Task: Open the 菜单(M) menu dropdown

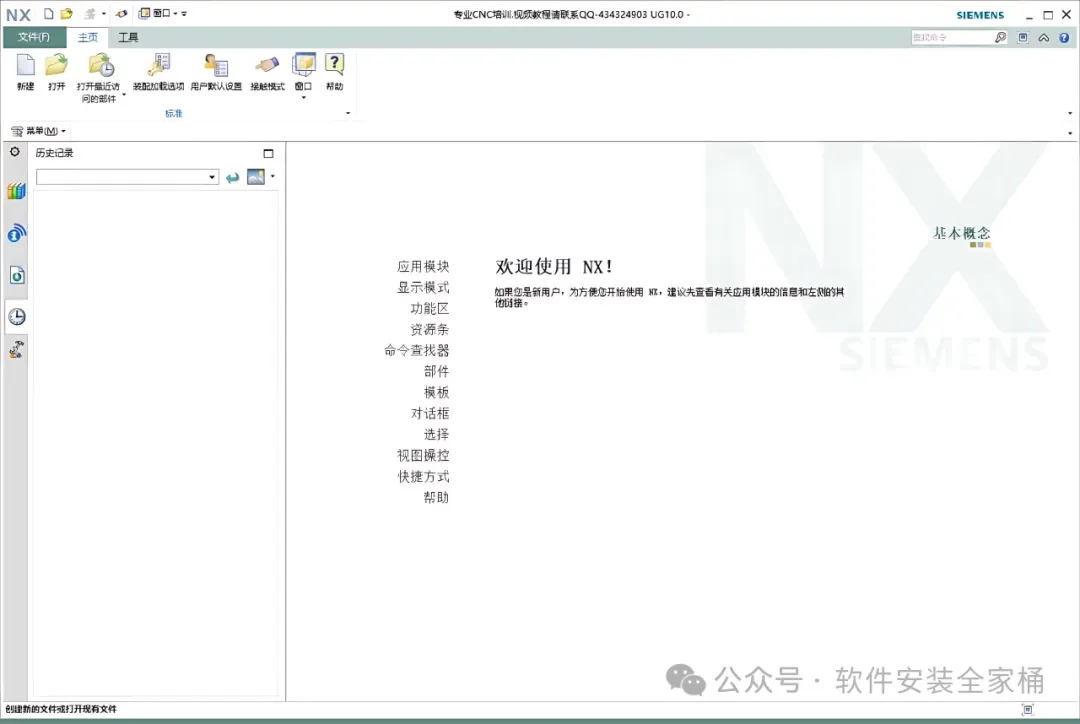Action: (39, 131)
